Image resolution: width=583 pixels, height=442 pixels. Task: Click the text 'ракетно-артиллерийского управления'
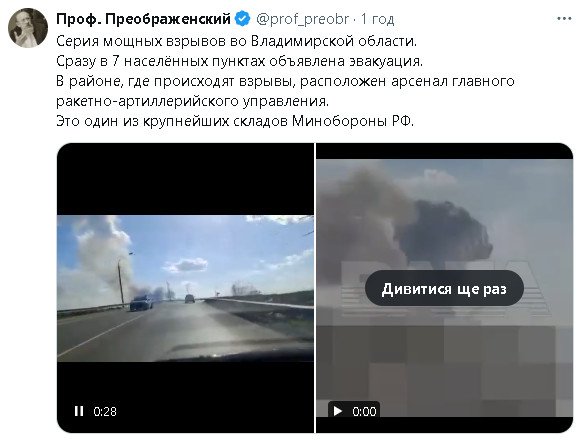pos(193,101)
